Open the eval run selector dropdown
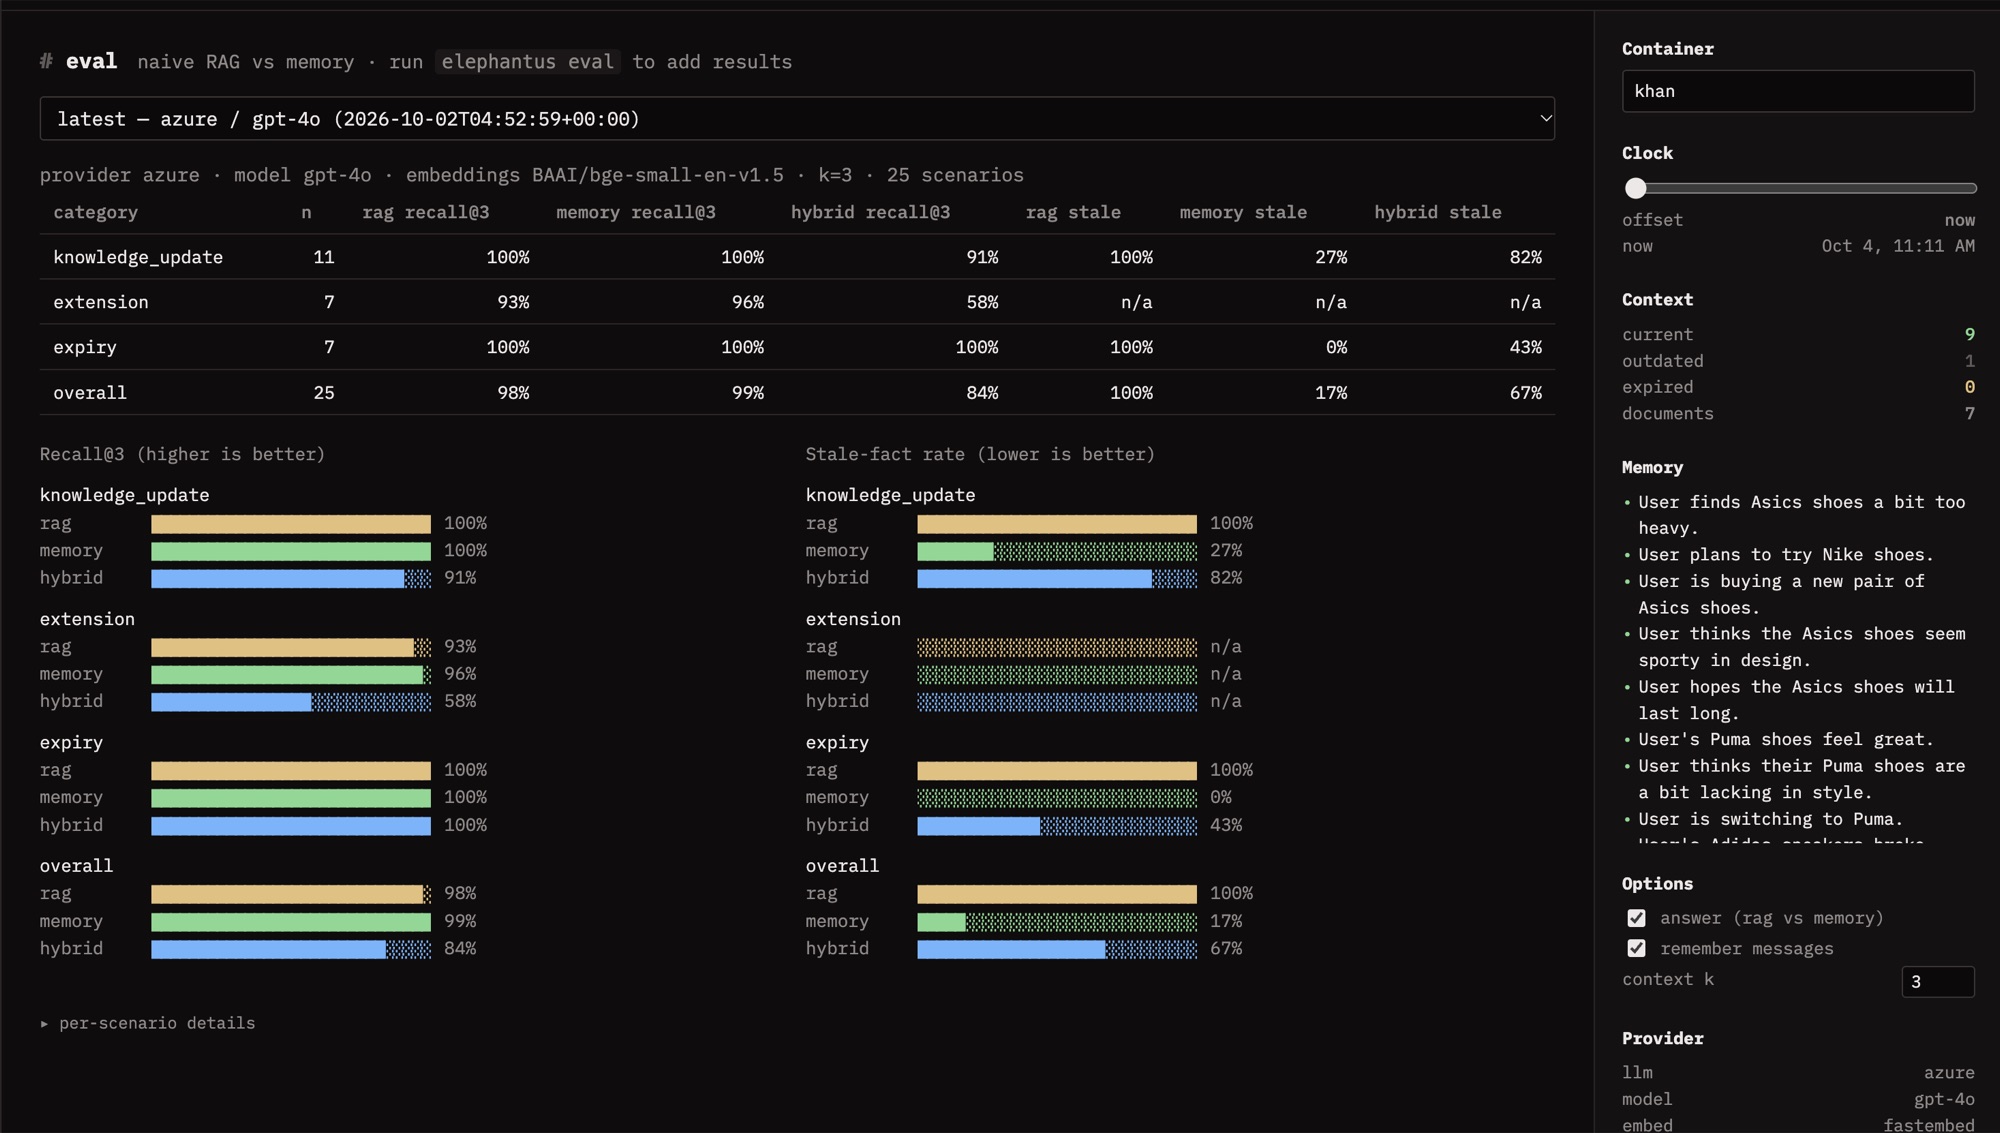Screen dimensions: 2000x1133 (797, 119)
